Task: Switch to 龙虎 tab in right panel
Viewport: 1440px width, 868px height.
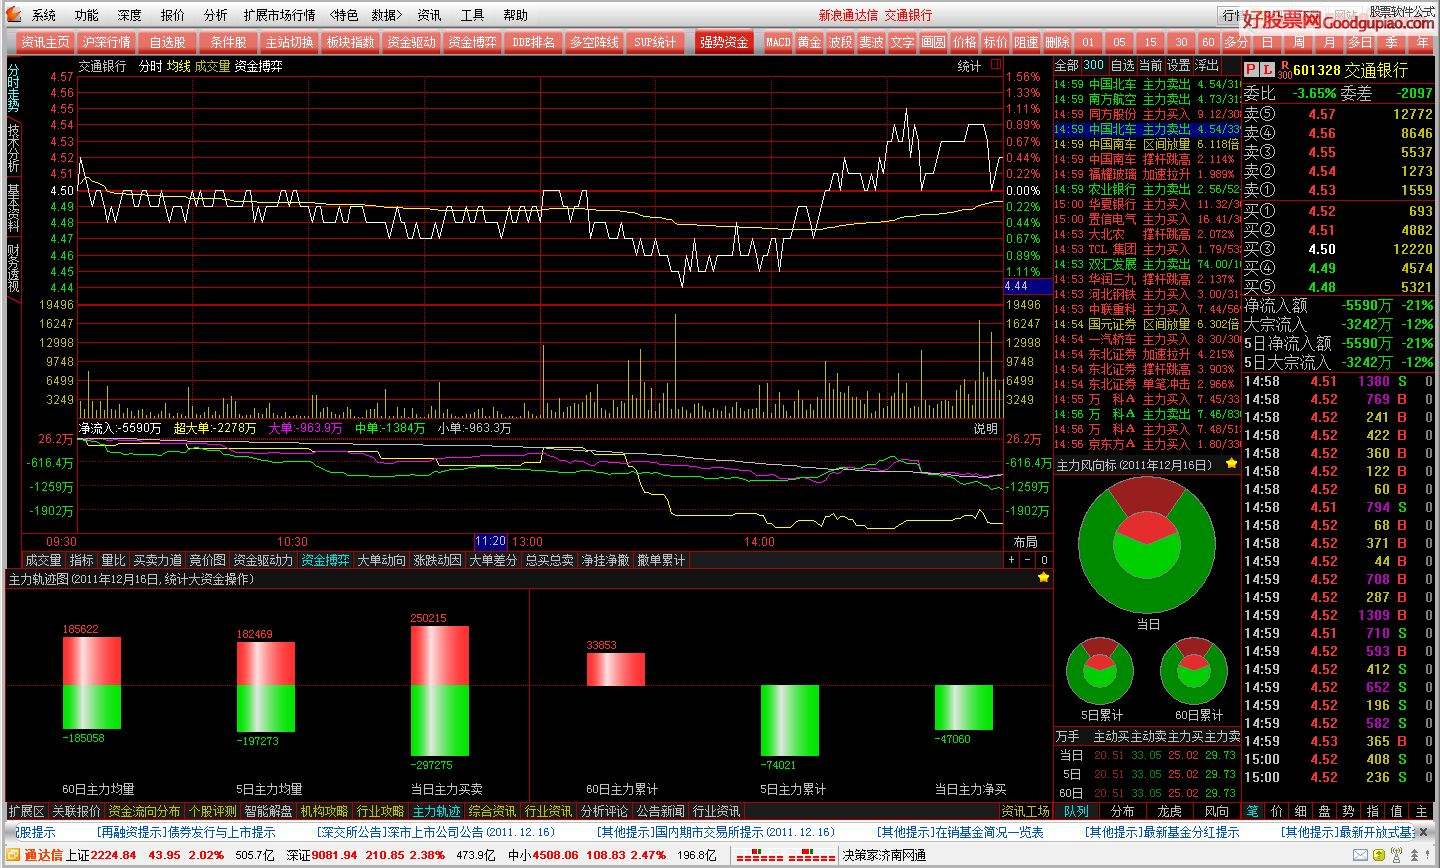Action: (1169, 811)
